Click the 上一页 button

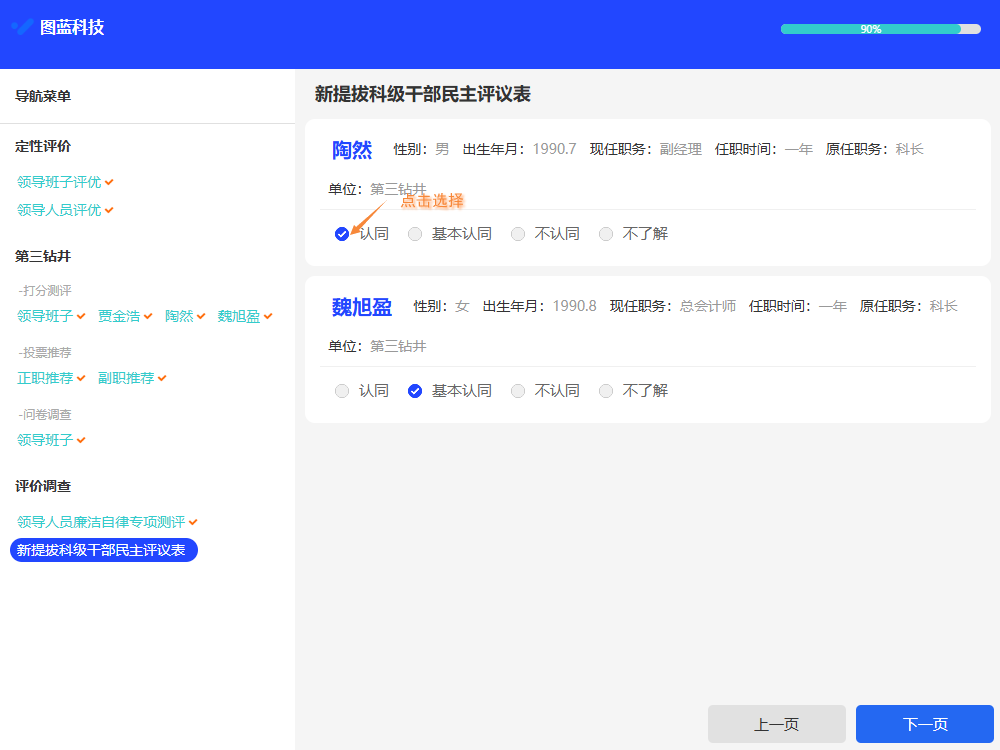777,723
